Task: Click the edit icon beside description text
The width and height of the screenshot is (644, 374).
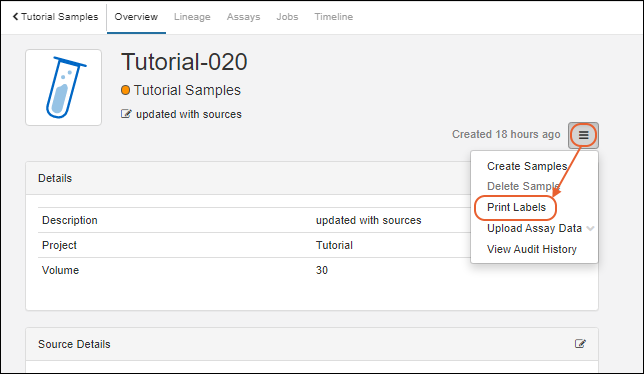Action: pyautogui.click(x=126, y=114)
